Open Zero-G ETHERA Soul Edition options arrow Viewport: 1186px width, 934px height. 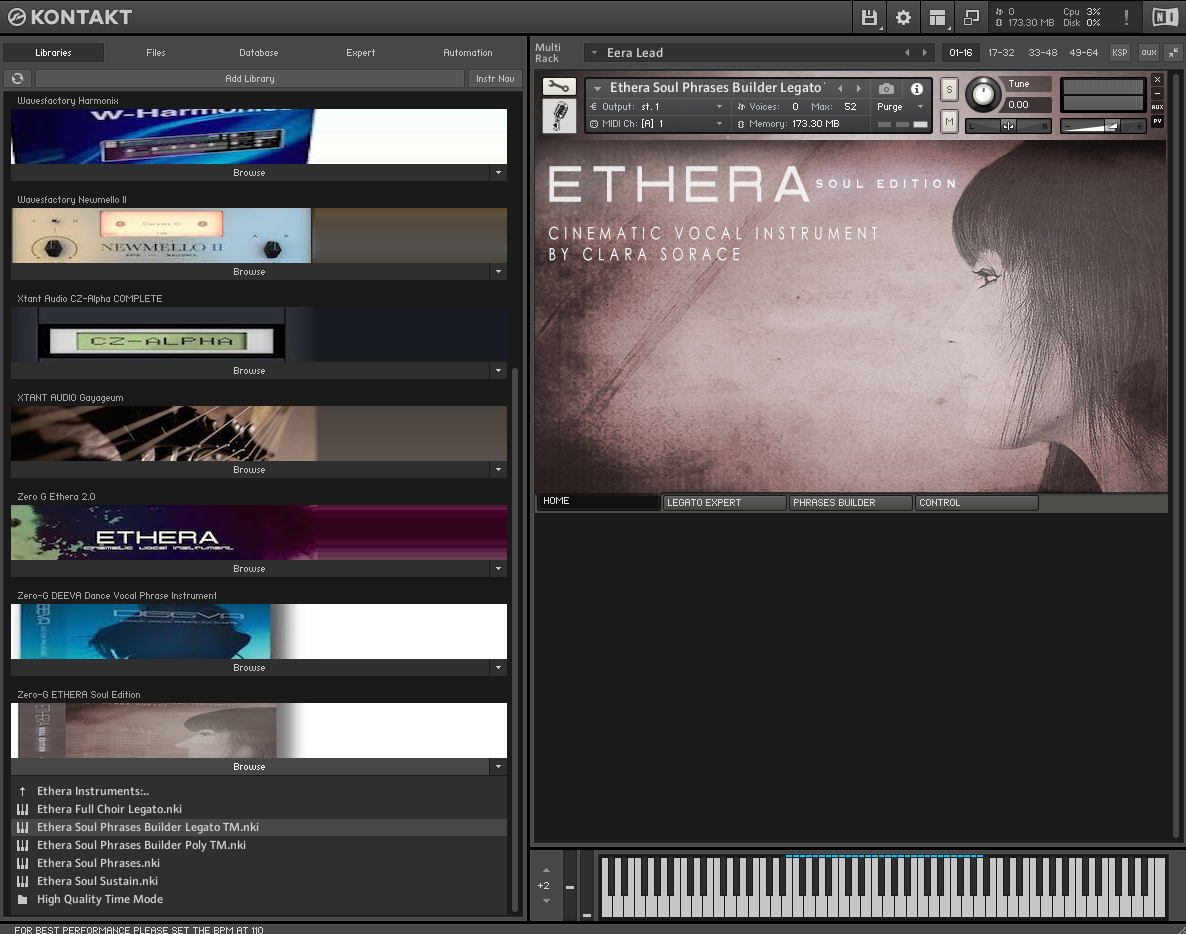(498, 767)
